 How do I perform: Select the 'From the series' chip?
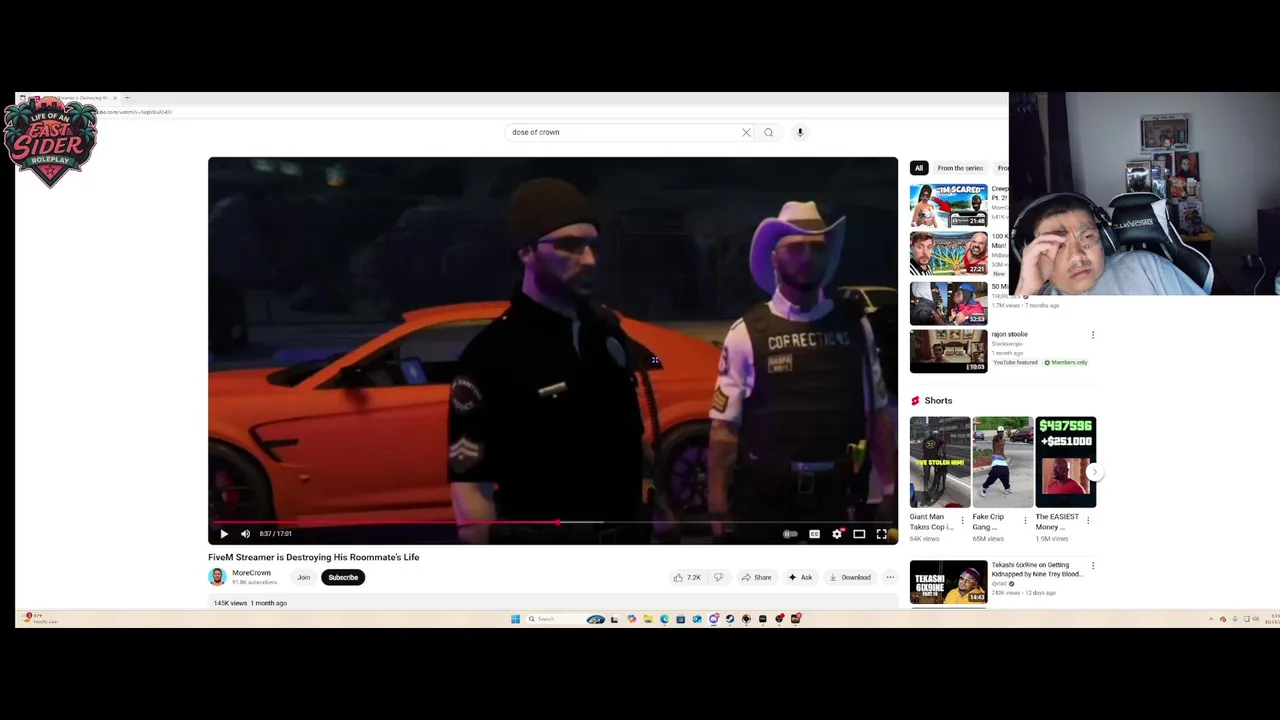pyautogui.click(x=960, y=168)
